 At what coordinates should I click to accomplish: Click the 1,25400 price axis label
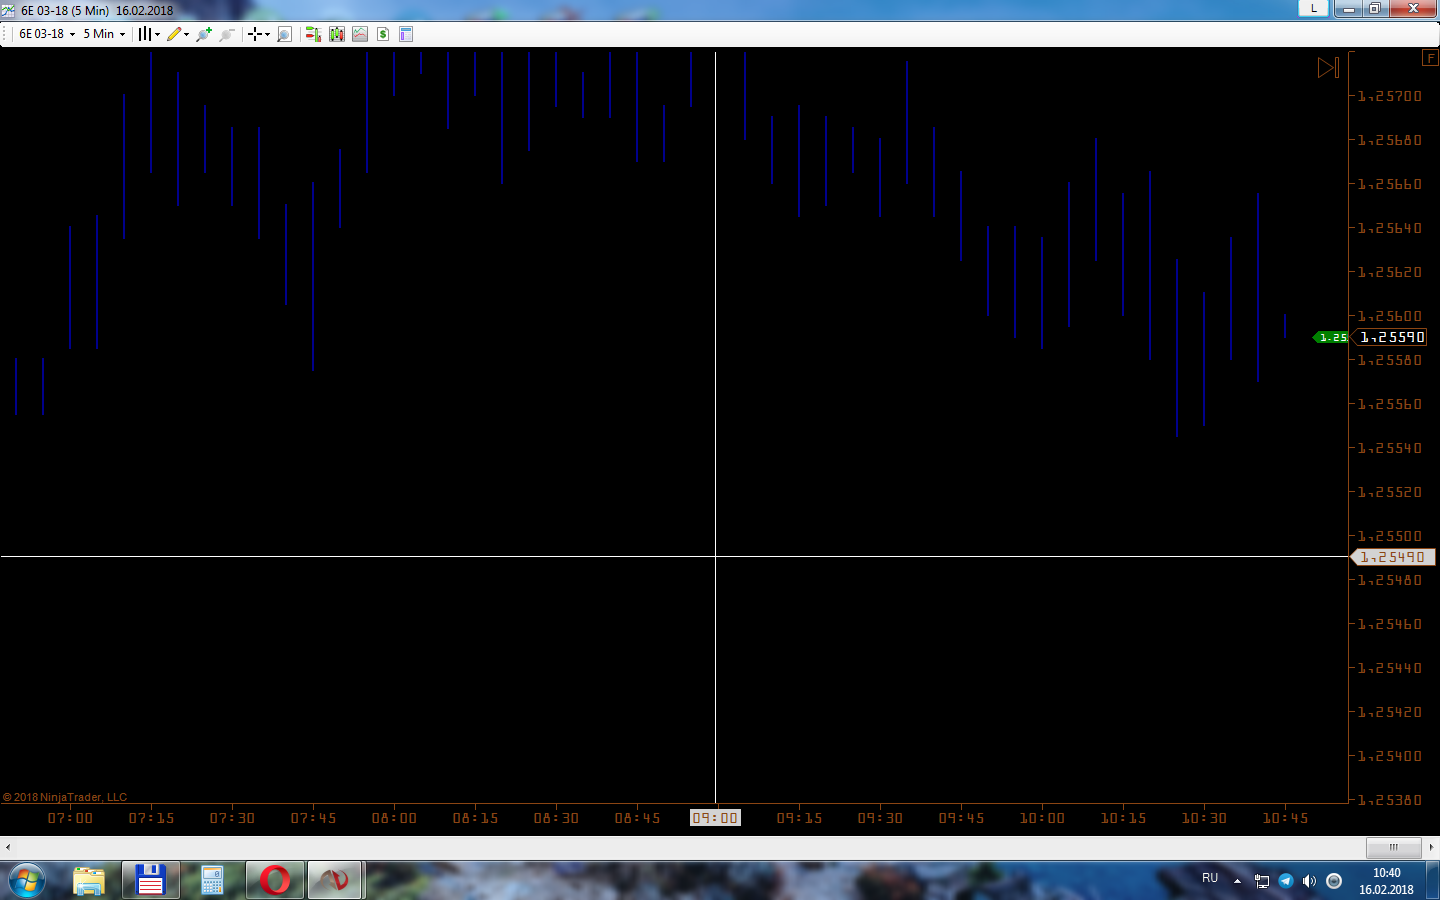1390,756
